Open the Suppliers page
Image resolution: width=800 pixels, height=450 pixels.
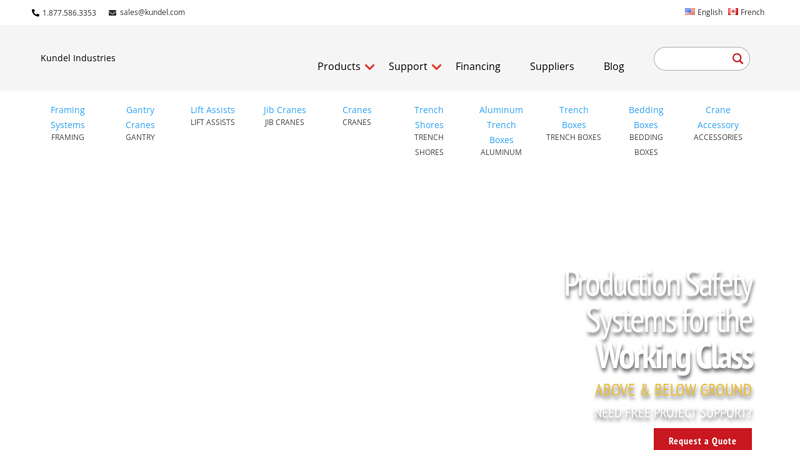tap(552, 66)
